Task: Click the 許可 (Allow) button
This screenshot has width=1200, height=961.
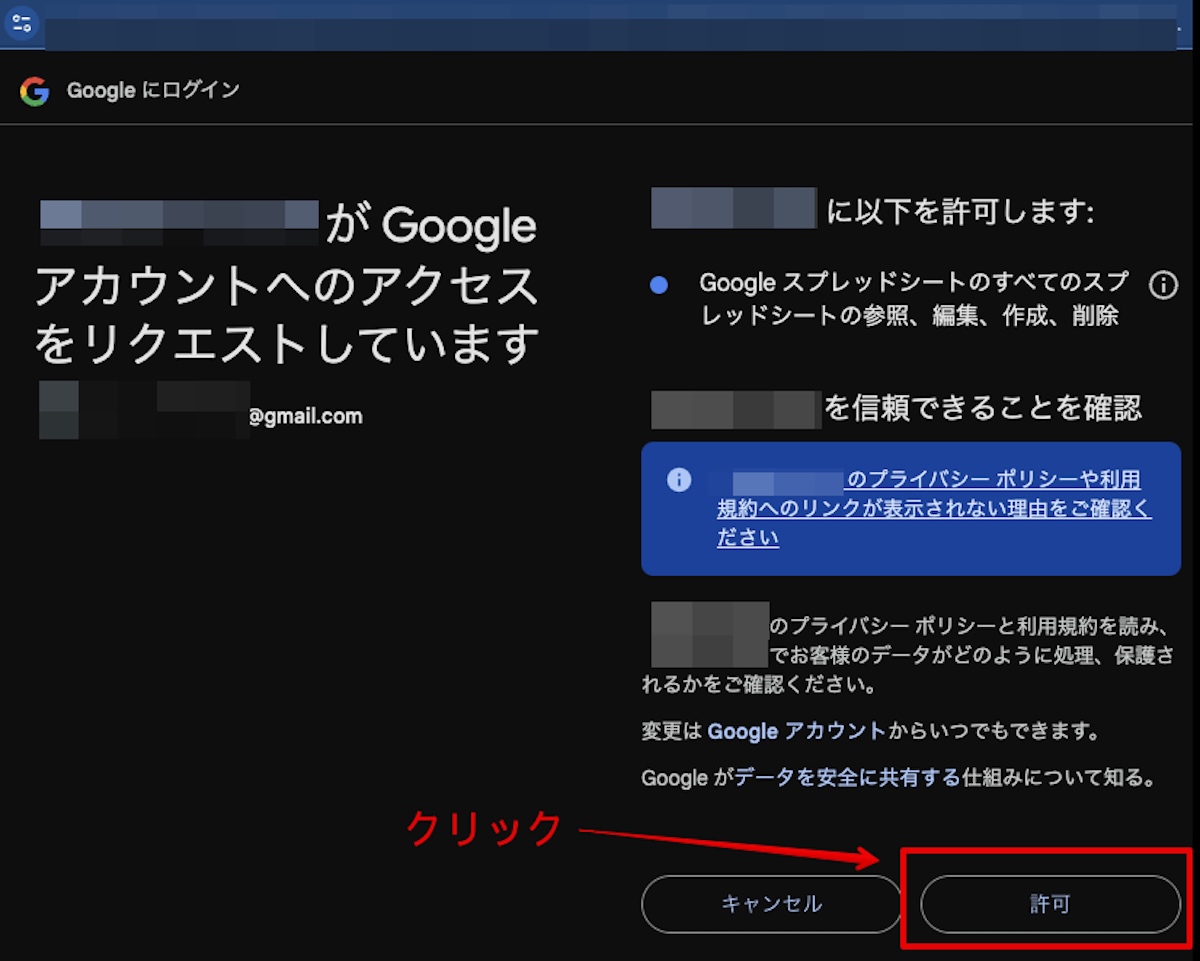Action: 1050,904
